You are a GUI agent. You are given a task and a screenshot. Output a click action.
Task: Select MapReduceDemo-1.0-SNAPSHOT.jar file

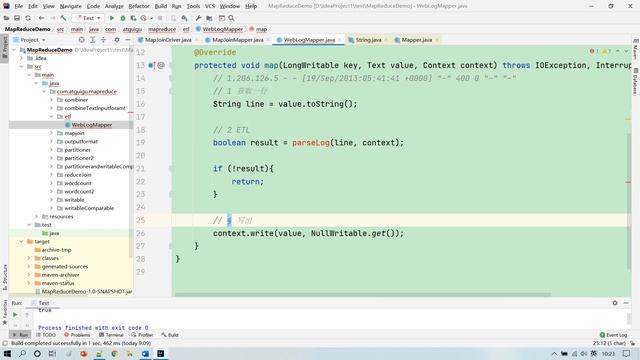point(87,291)
